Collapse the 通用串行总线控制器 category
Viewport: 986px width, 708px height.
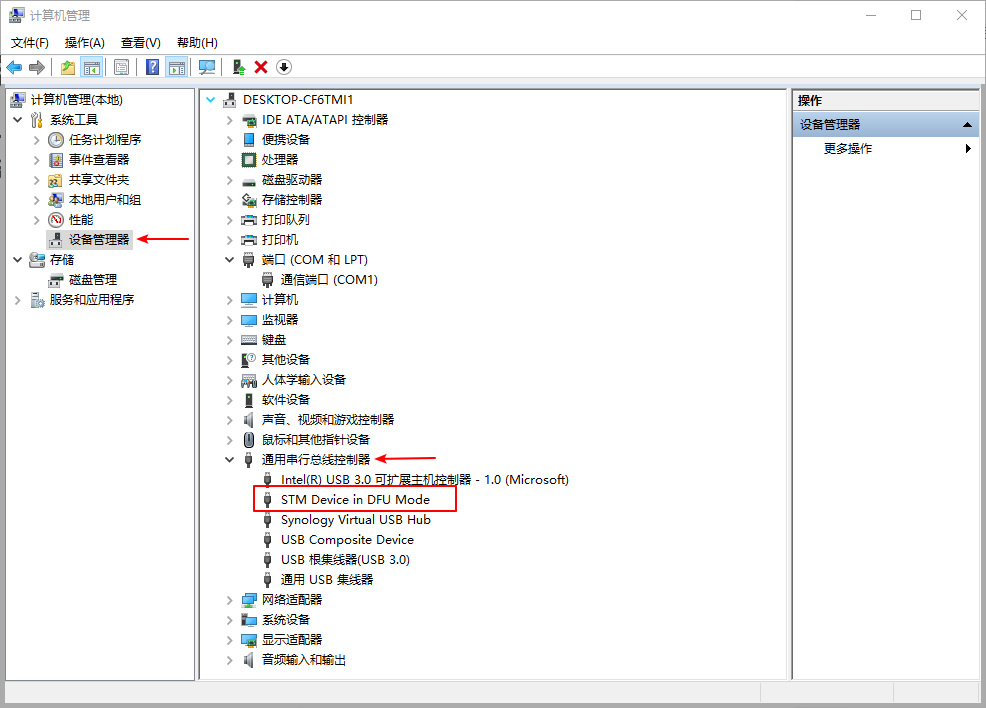[230, 460]
